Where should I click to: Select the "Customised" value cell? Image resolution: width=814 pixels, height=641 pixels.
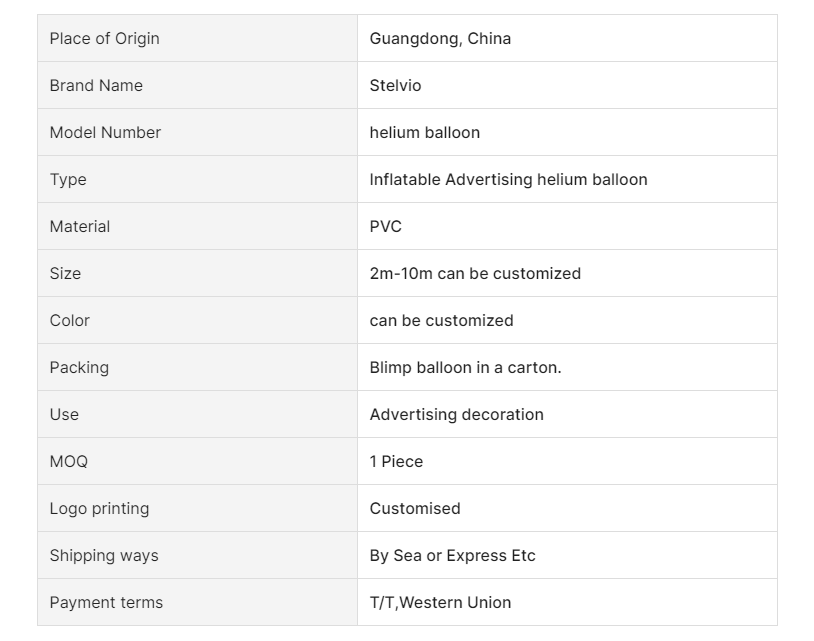pyautogui.click(x=415, y=508)
